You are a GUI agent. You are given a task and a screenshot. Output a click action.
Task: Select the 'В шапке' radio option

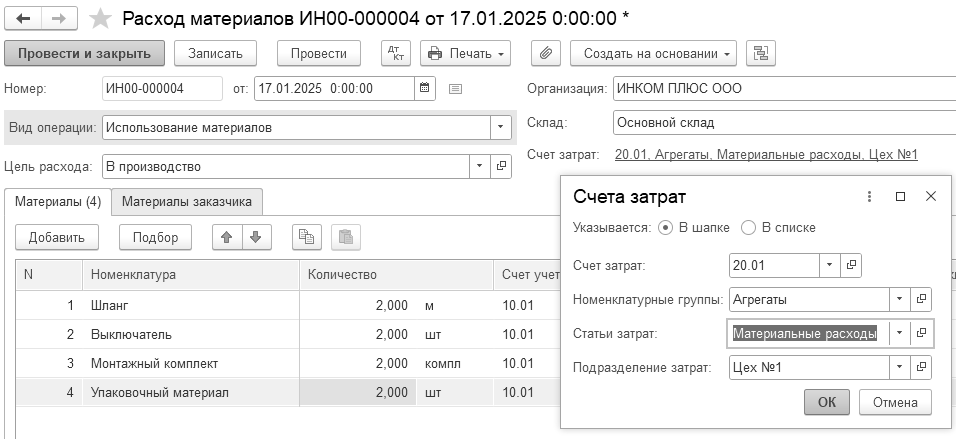click(x=666, y=227)
